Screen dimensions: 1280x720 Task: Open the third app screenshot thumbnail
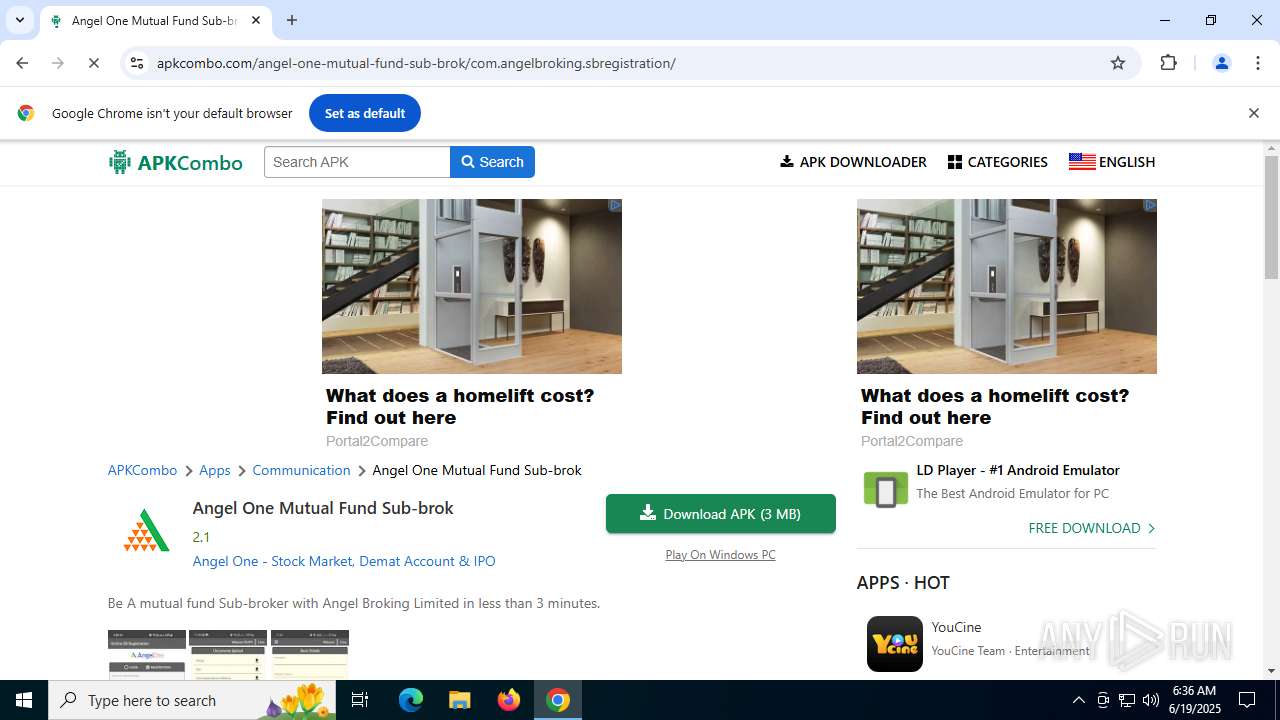pos(310,655)
